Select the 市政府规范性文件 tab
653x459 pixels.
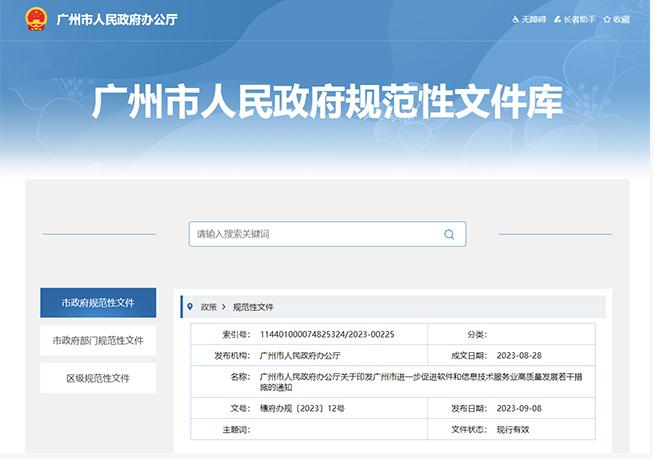click(x=97, y=302)
